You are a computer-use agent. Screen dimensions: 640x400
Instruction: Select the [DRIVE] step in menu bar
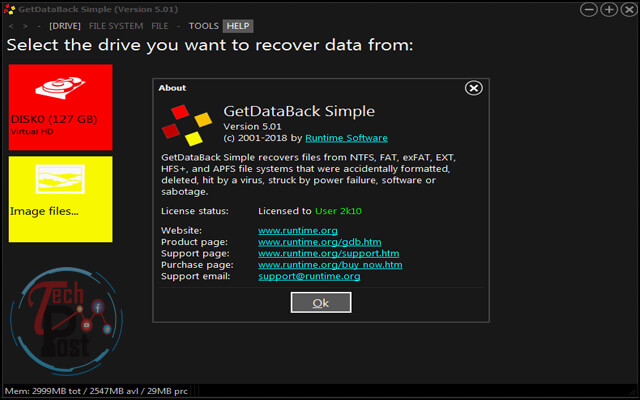coord(65,26)
